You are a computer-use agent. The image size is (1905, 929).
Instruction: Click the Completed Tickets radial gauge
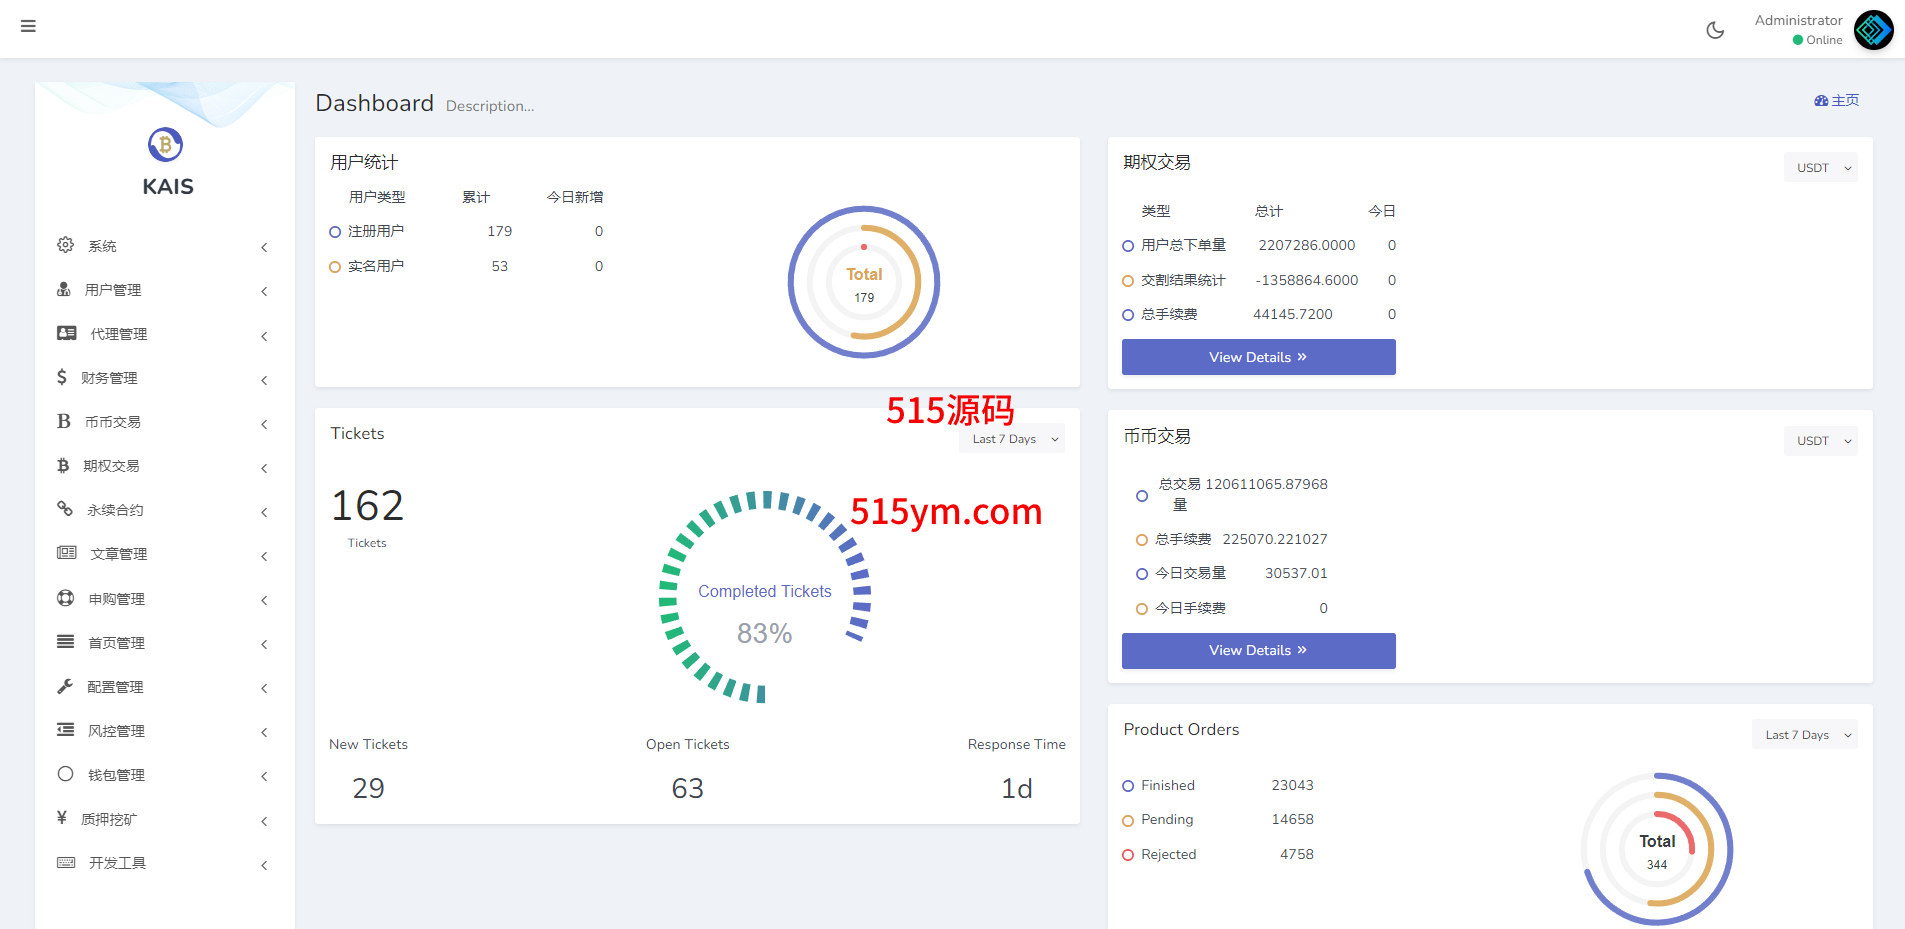(765, 596)
